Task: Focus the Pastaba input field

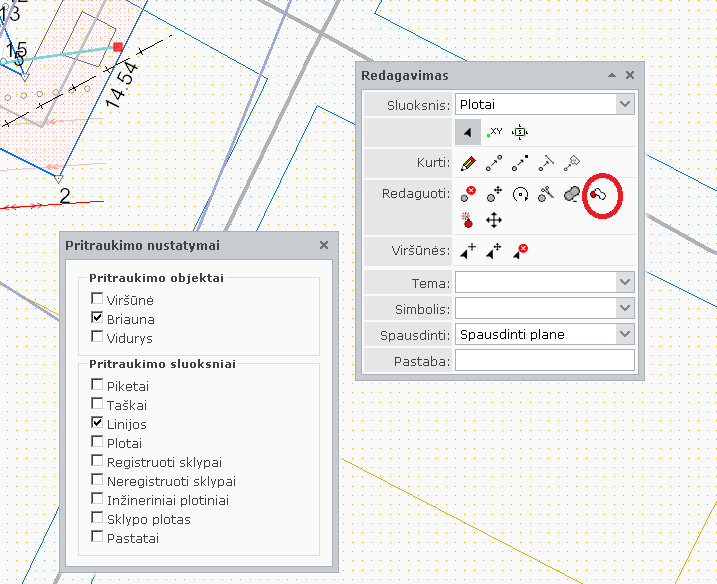Action: (545, 360)
